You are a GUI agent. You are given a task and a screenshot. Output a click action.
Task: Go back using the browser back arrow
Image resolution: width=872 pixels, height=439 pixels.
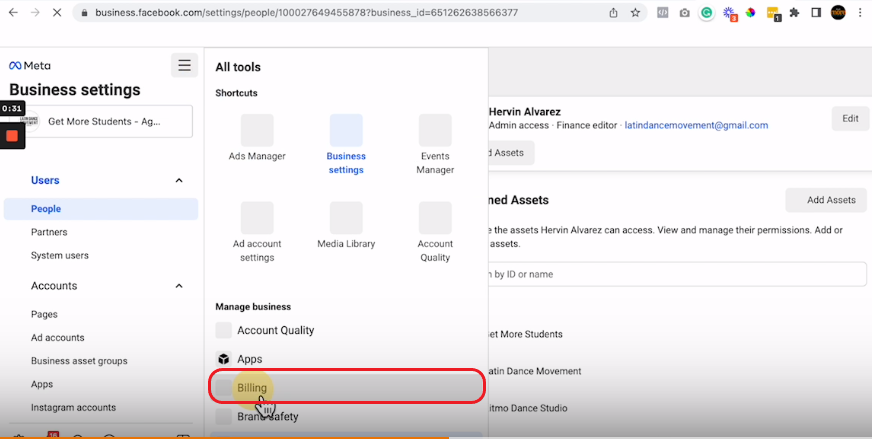(13, 12)
